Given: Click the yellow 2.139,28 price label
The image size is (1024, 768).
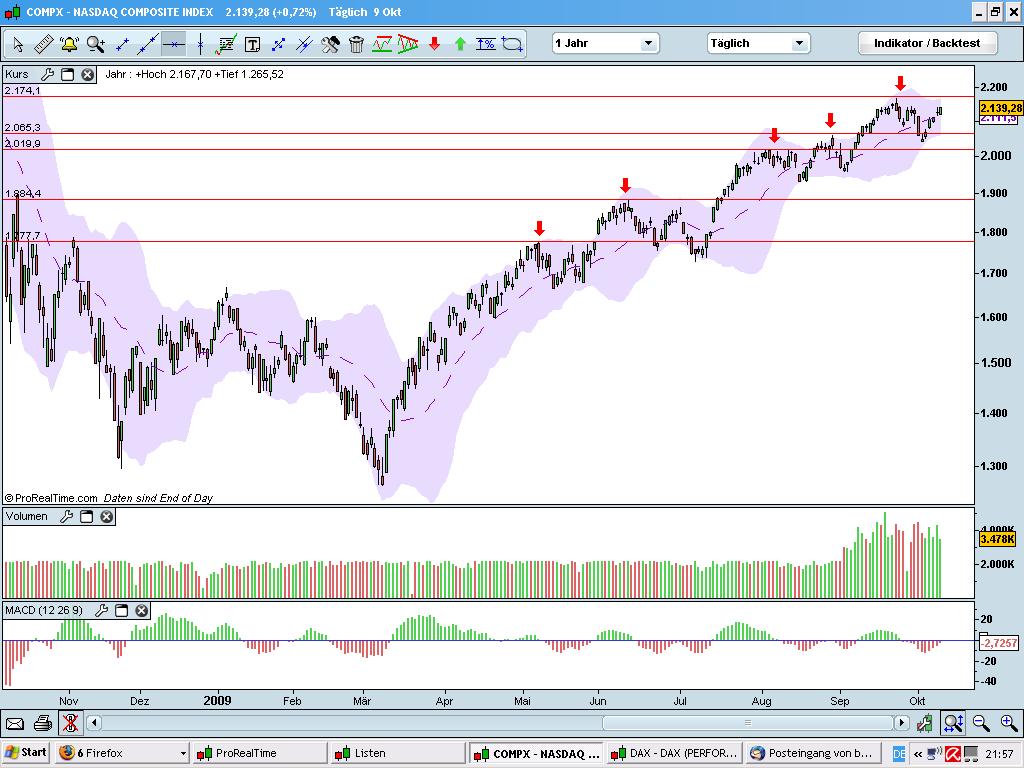Looking at the screenshot, I should (1001, 108).
